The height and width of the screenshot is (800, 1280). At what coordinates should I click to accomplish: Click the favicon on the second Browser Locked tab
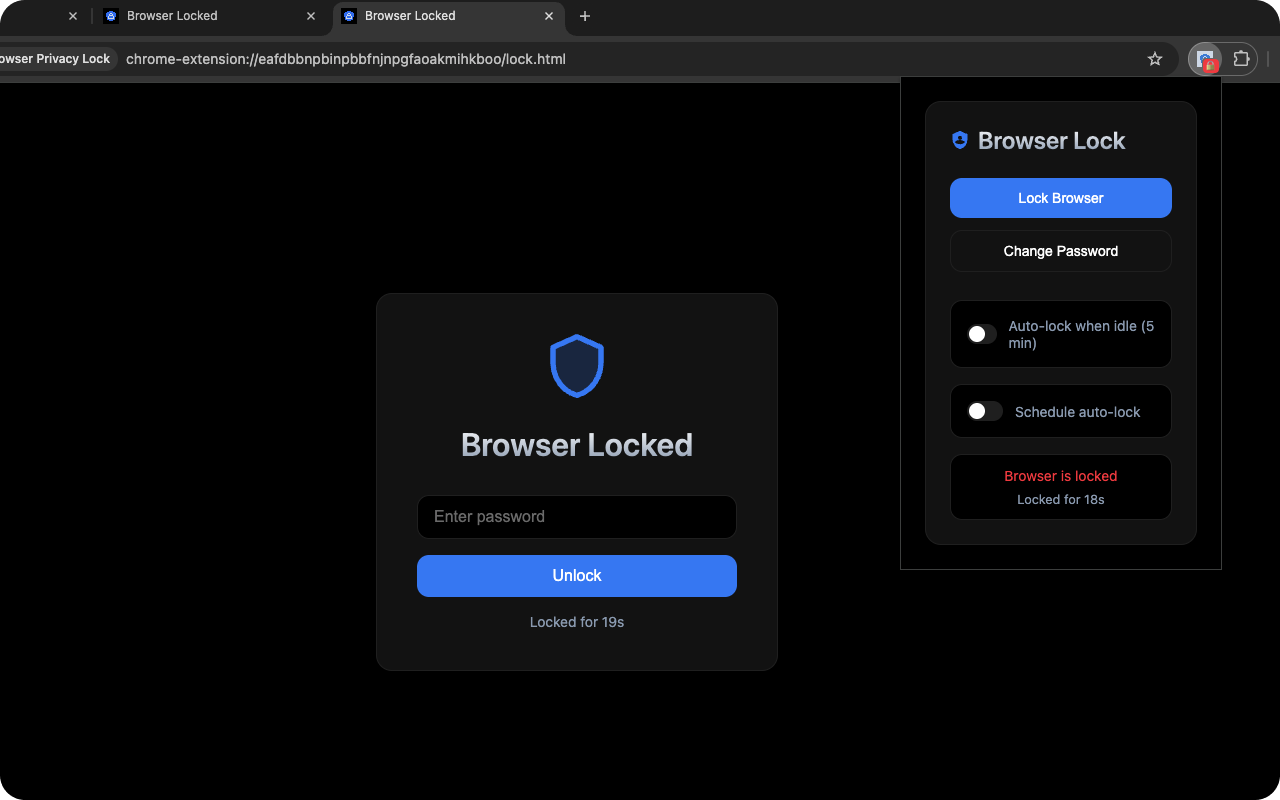(110, 16)
